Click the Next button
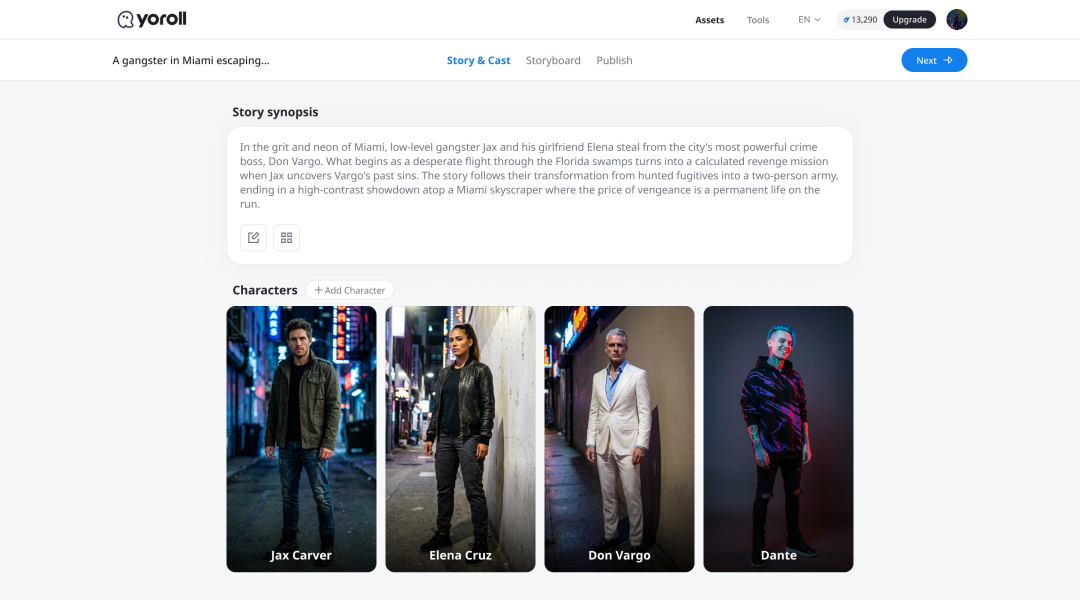Screen dimensions: 1080x600 click(934, 61)
